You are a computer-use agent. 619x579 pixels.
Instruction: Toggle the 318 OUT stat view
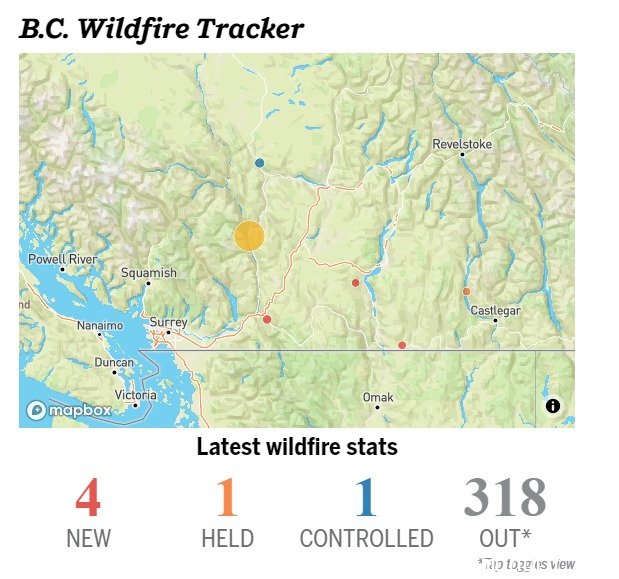[505, 512]
